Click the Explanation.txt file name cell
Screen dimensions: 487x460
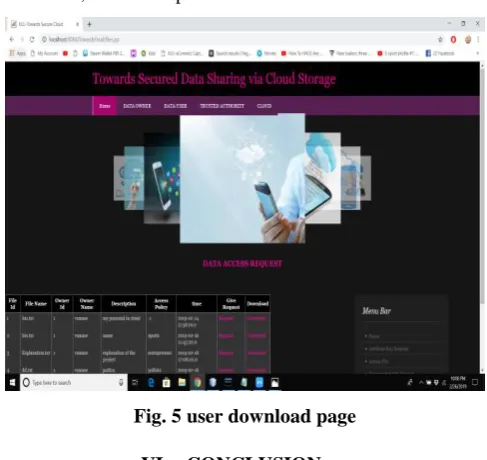[x=36, y=353]
